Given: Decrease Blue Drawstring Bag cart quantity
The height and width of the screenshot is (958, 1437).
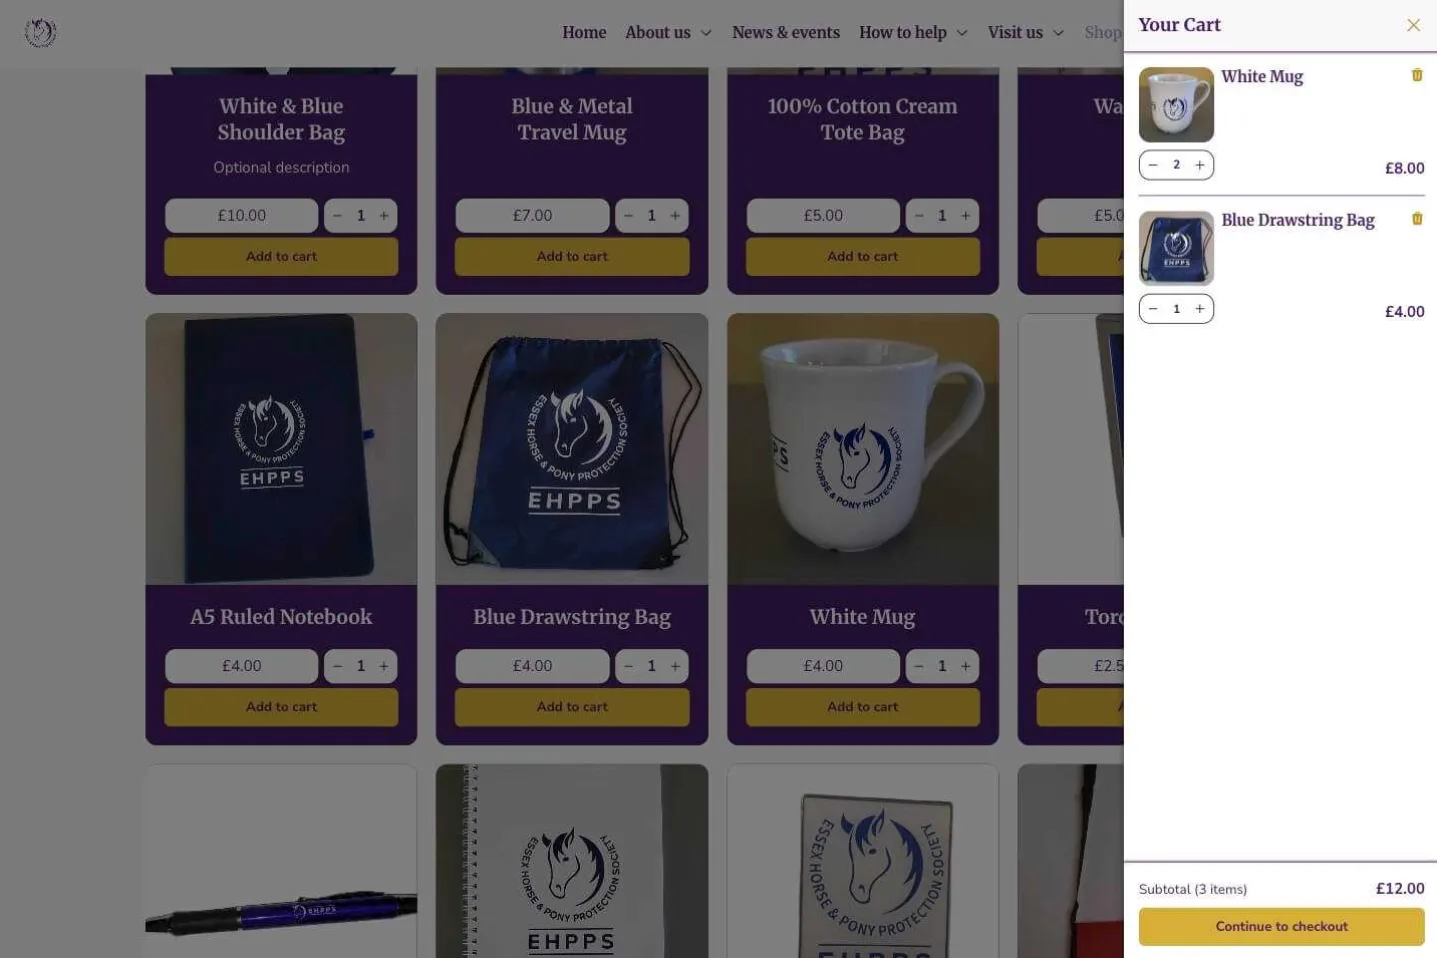Looking at the screenshot, I should (1153, 309).
